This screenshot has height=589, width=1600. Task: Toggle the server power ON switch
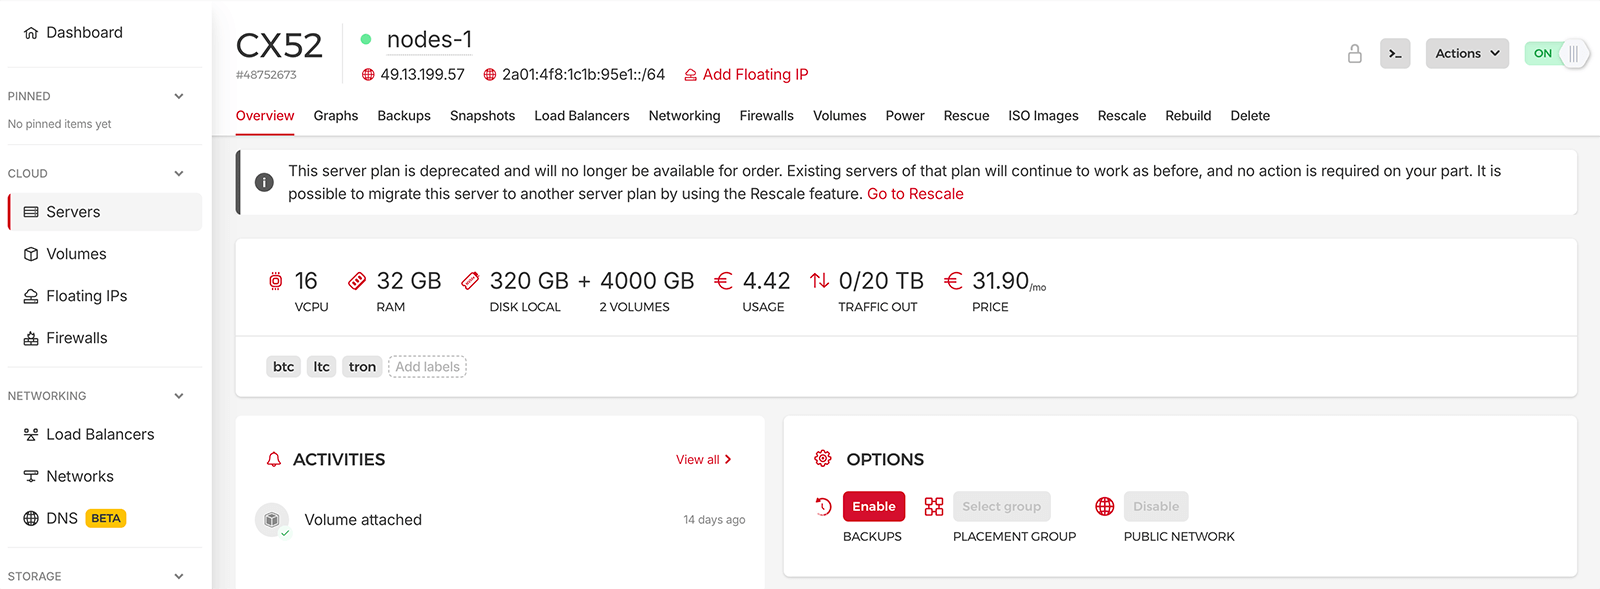pyautogui.click(x=1556, y=54)
